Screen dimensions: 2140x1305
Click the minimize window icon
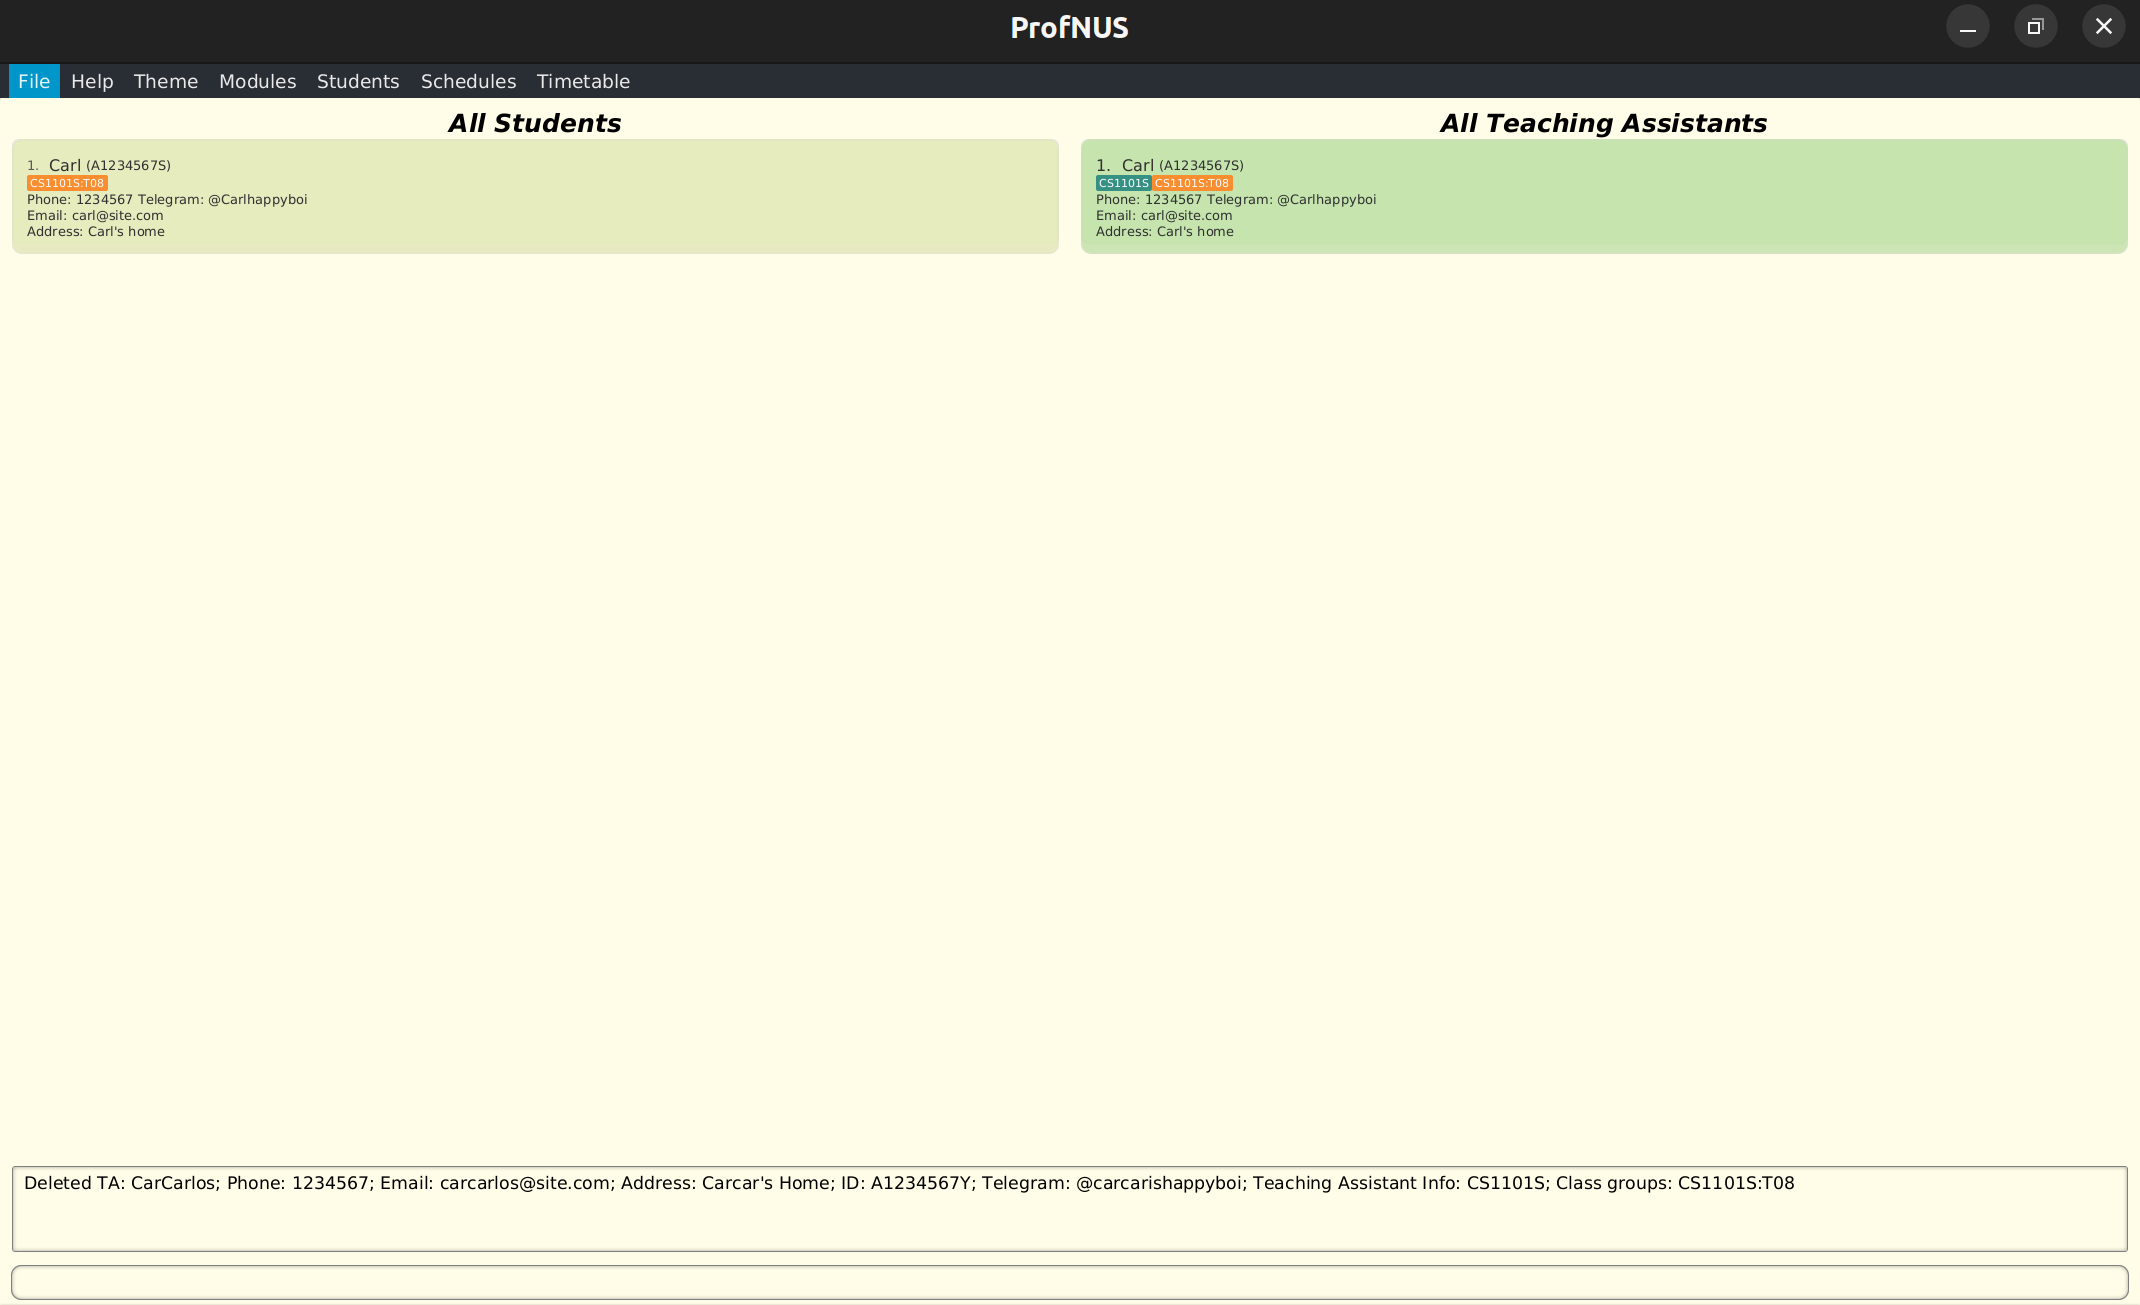tap(1967, 27)
